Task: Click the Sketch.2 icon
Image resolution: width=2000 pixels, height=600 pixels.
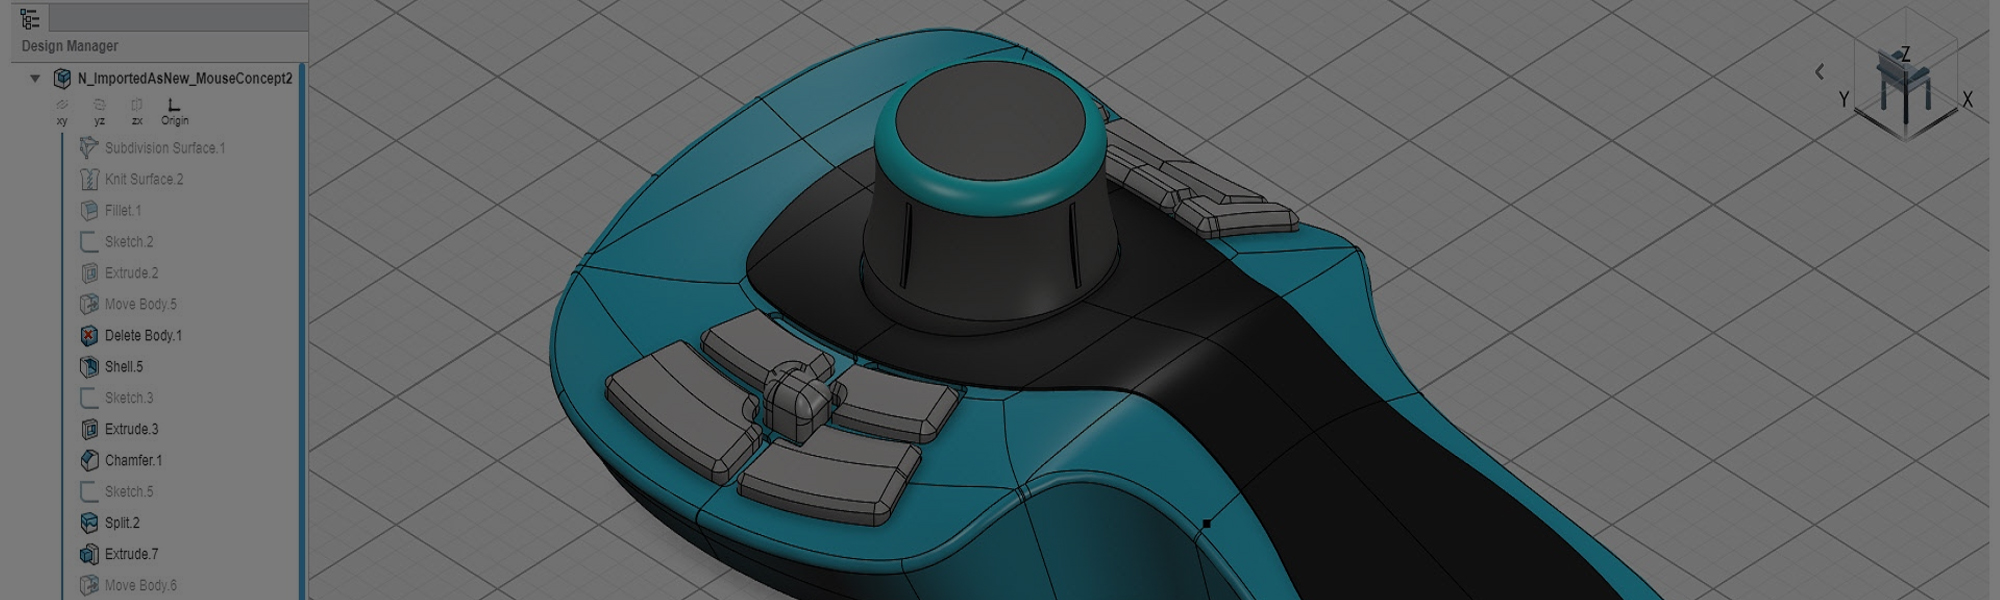Action: [x=89, y=242]
